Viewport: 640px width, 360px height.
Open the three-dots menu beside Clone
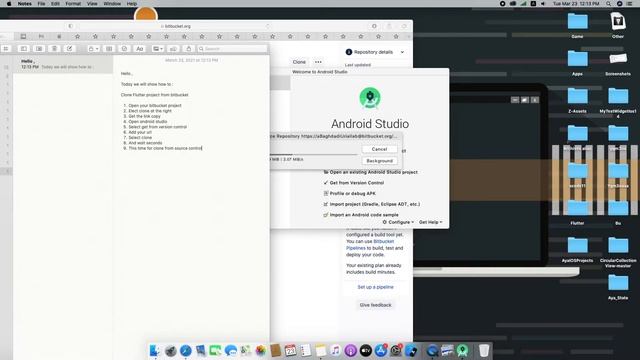pos(318,62)
